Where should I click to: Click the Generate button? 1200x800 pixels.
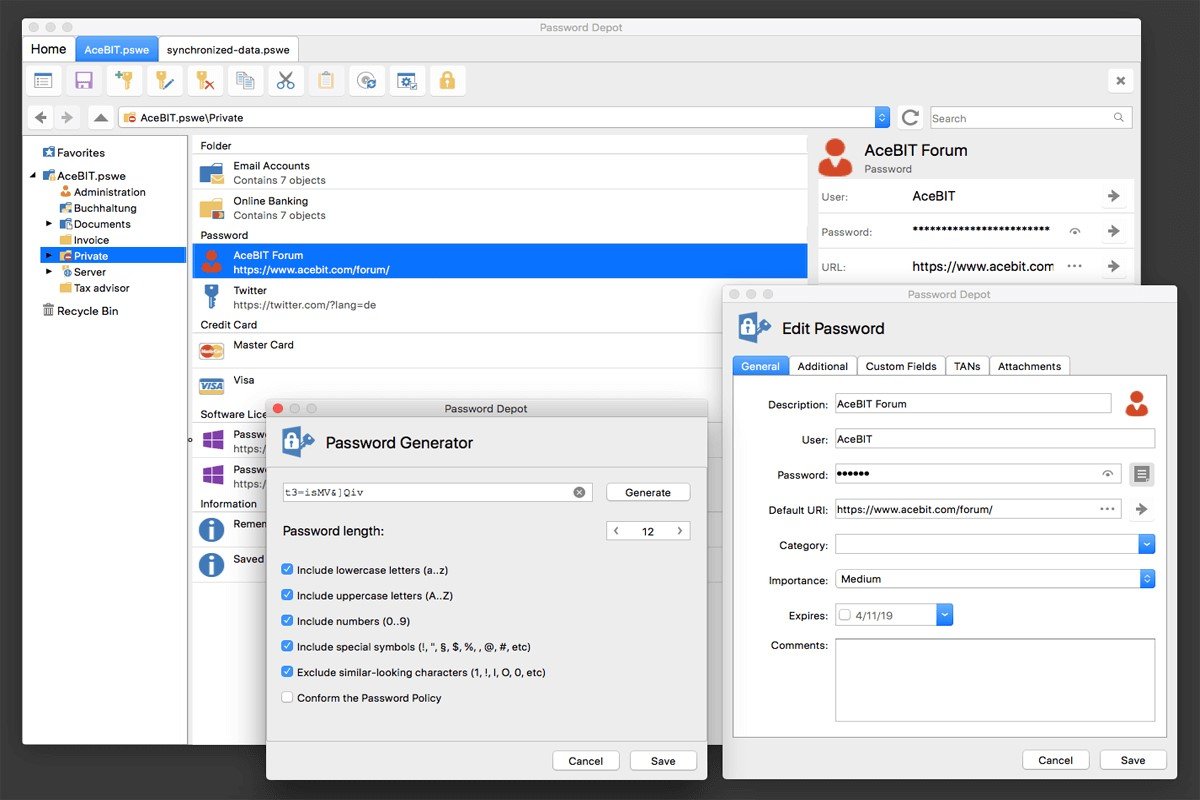[x=648, y=492]
